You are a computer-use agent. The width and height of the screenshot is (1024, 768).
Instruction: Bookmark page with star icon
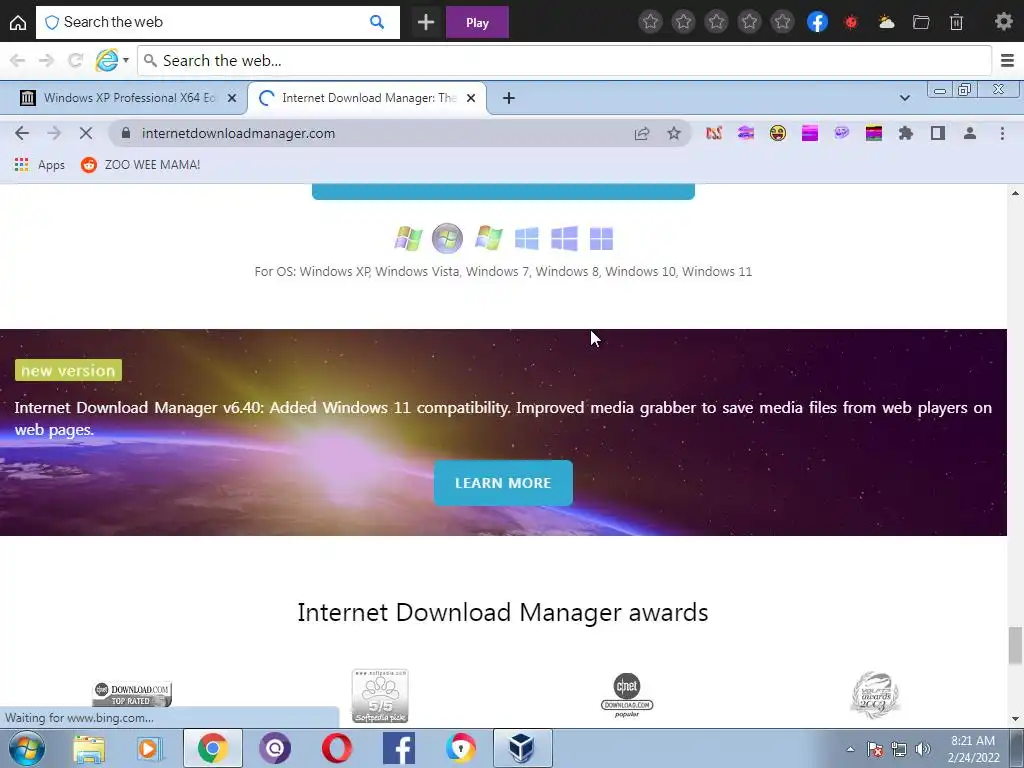[674, 133]
